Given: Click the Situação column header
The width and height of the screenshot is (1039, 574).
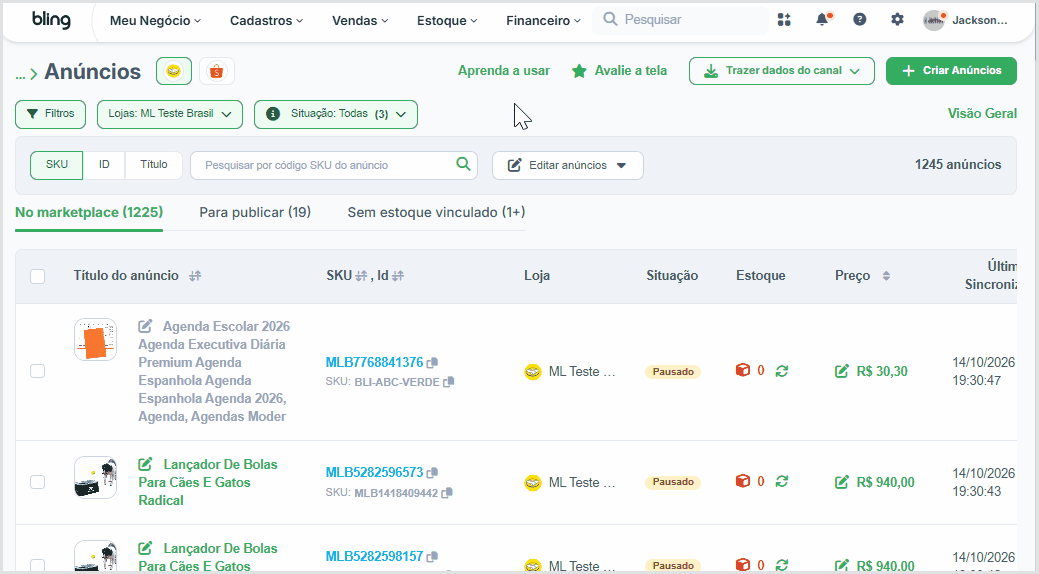Looking at the screenshot, I should 672,276.
